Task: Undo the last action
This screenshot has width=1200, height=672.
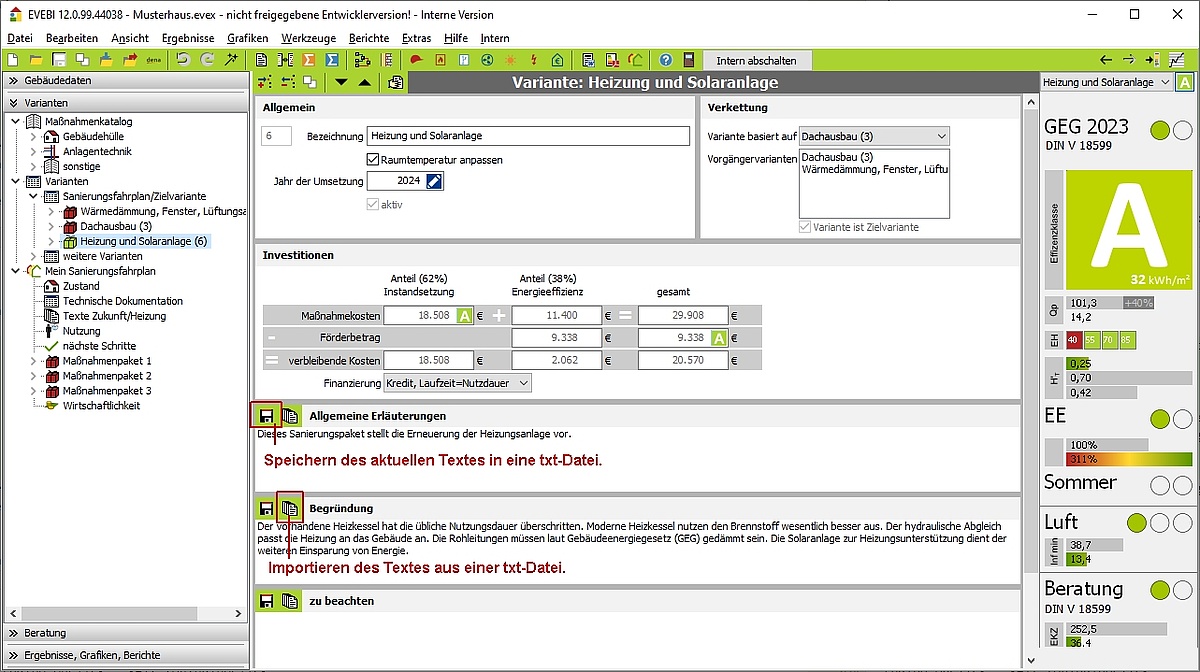Action: click(x=183, y=60)
